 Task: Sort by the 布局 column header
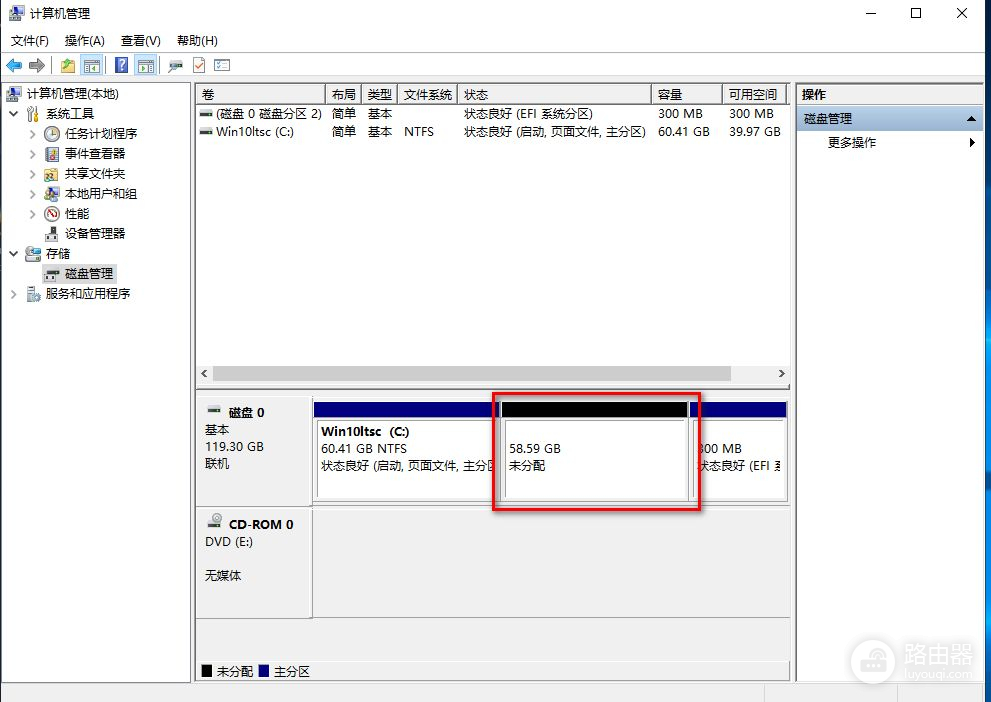343,95
